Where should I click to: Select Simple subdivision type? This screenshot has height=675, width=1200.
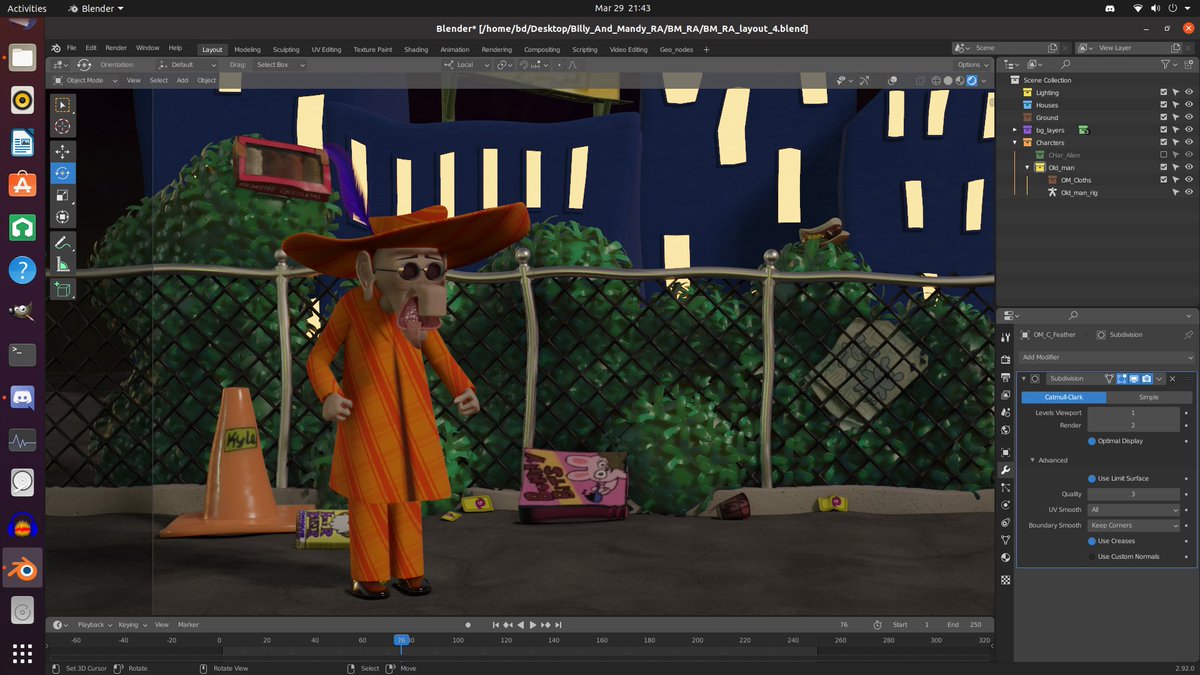(1149, 397)
